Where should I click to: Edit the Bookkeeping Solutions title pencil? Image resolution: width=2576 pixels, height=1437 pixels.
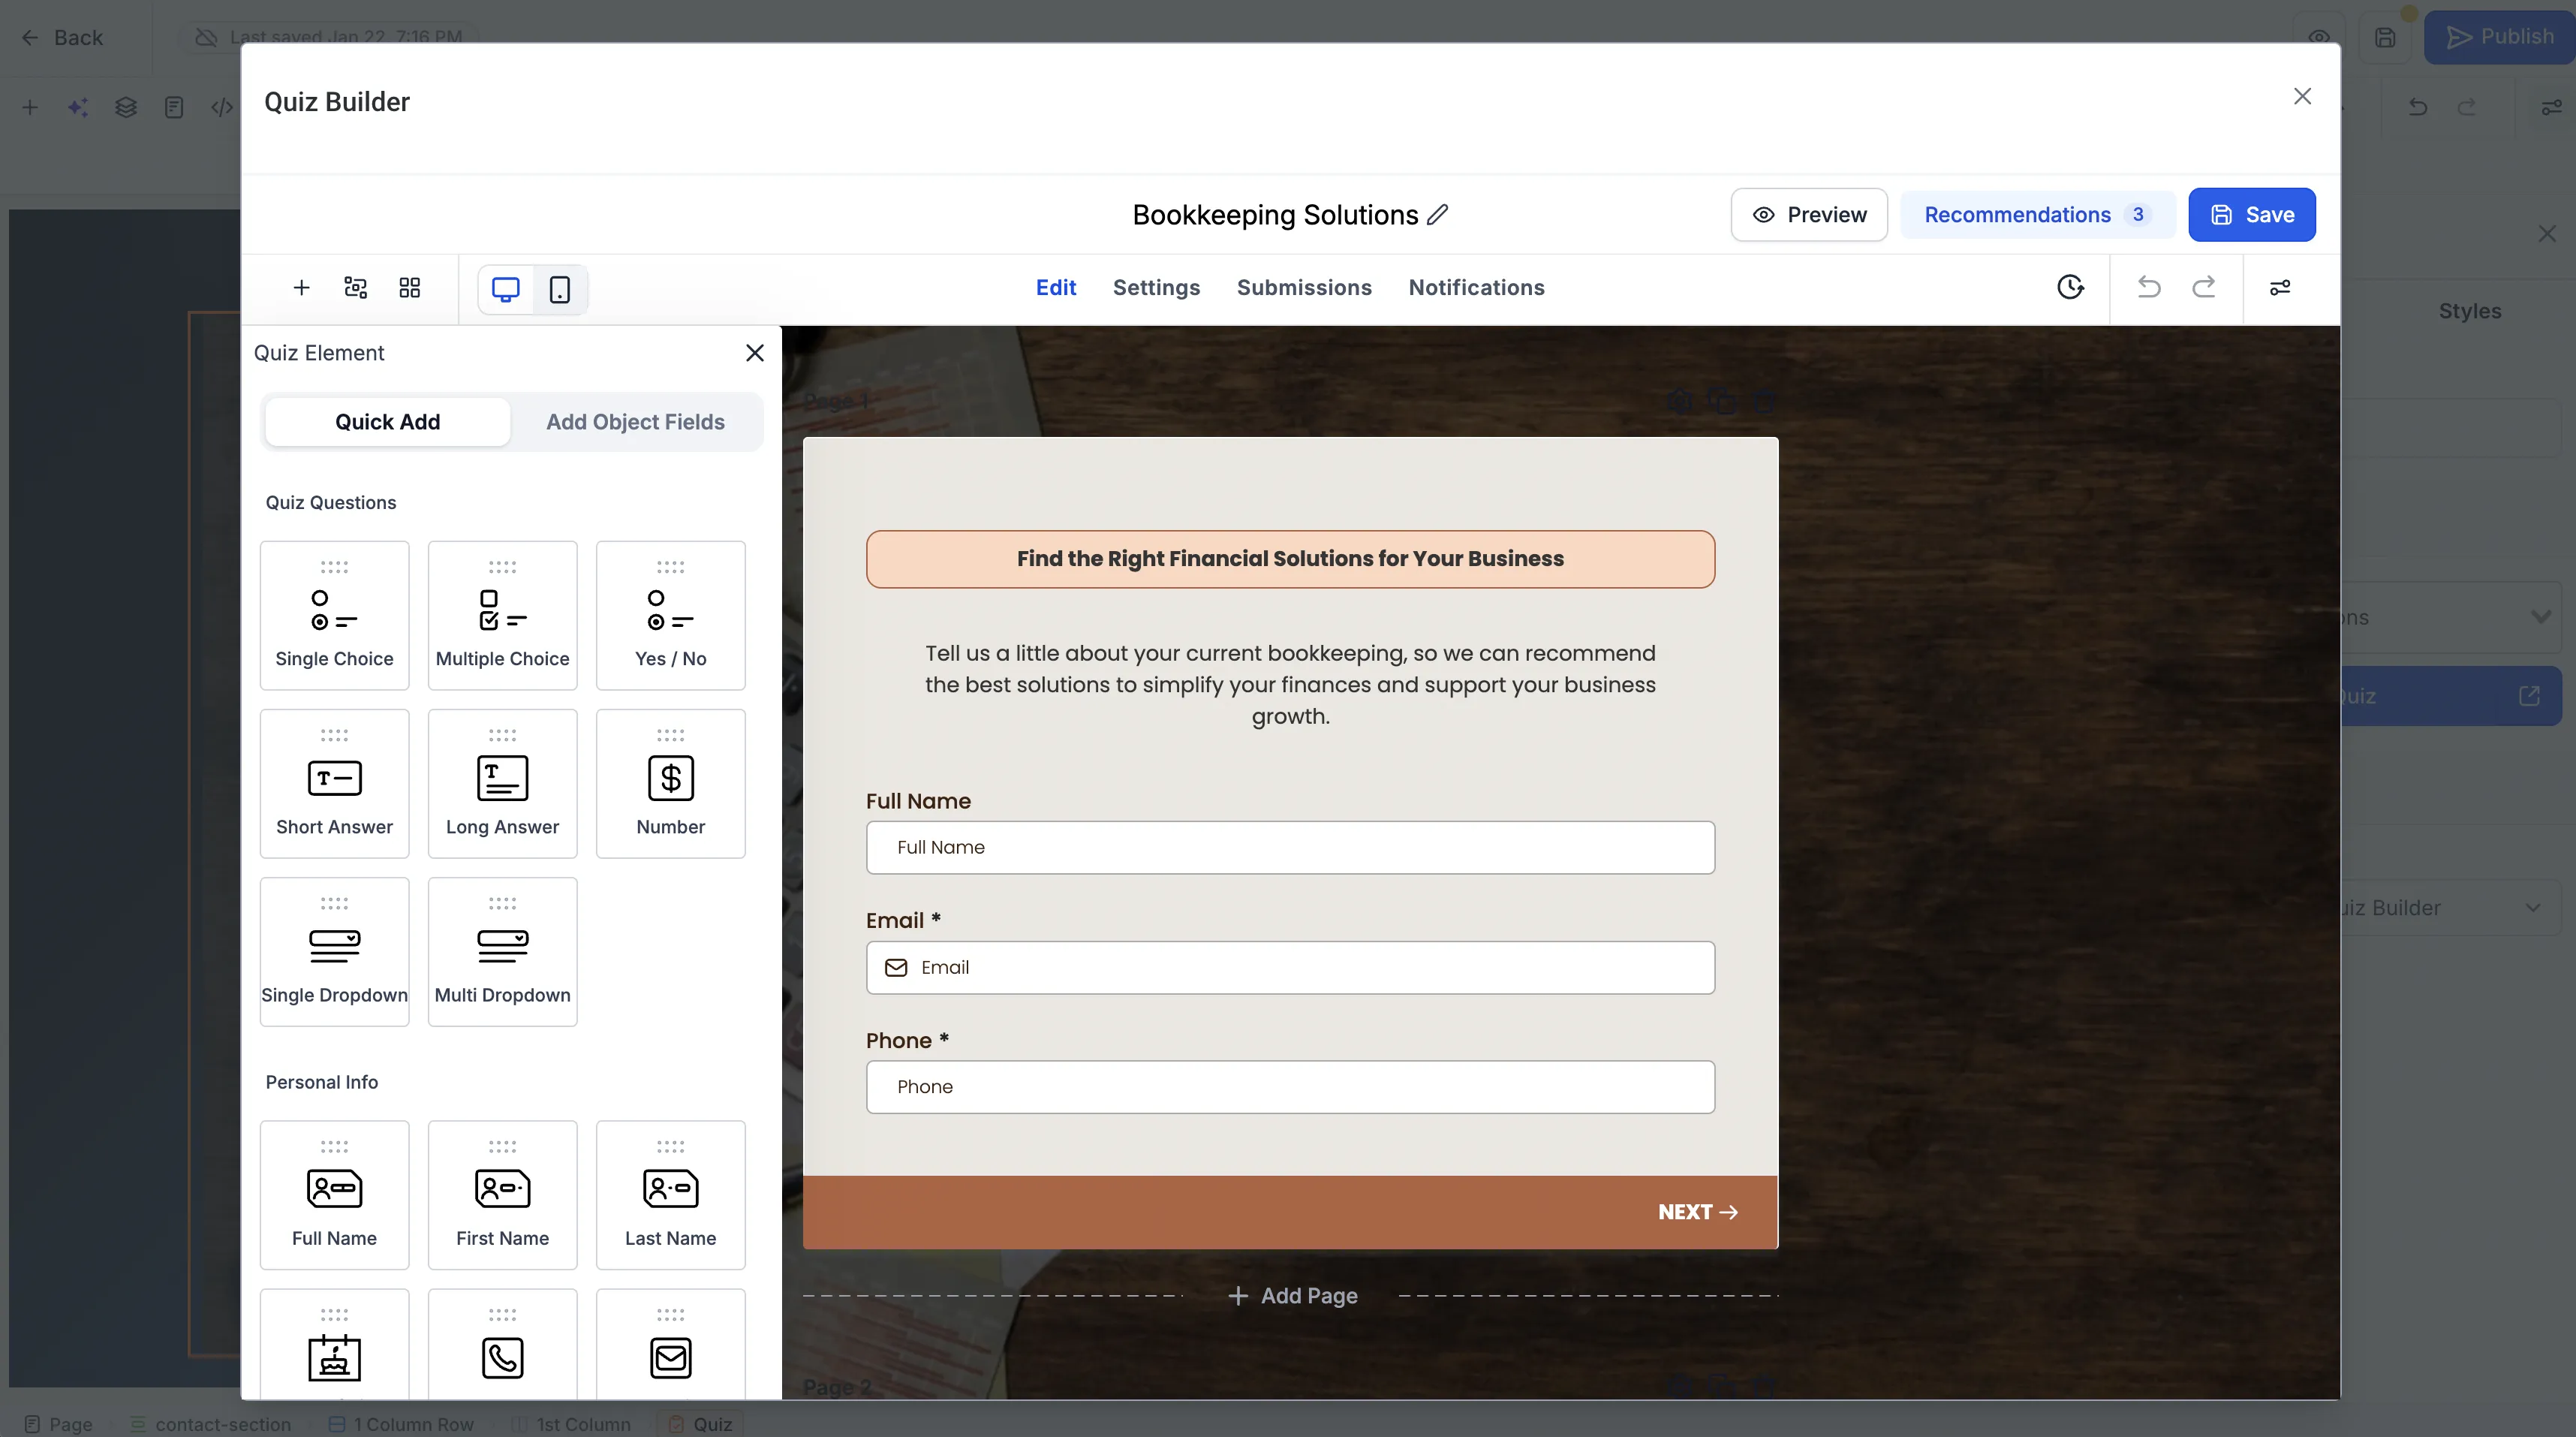[x=1437, y=214]
